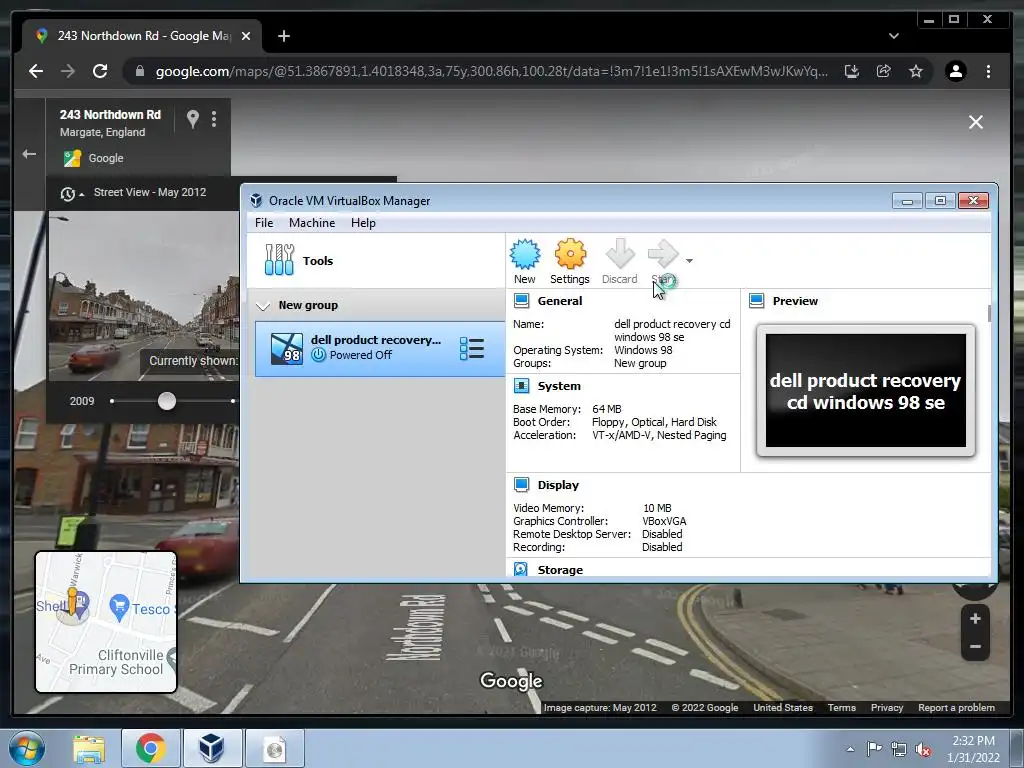
Task: Open the Help menu in VirtualBox
Action: 363,223
